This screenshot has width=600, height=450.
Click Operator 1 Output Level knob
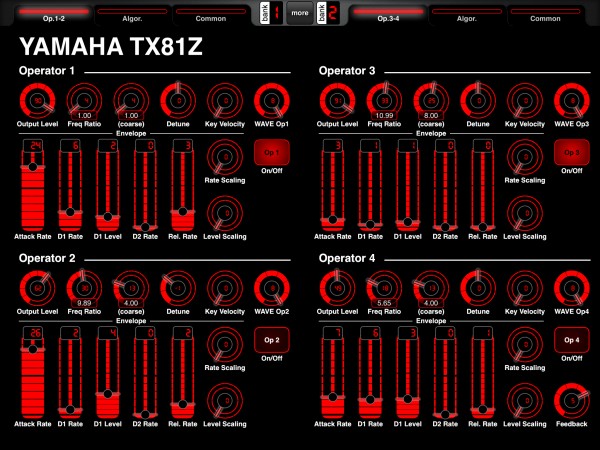(x=38, y=101)
